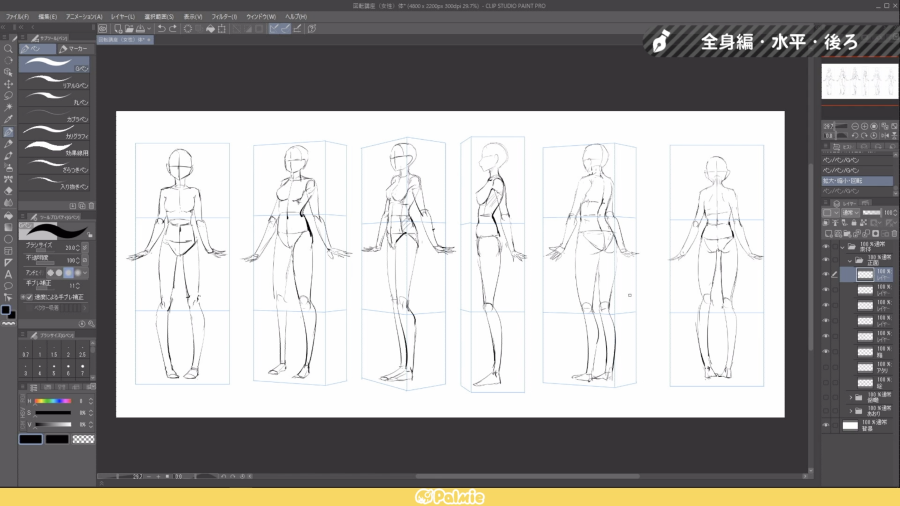Open the Window (ウィンドウ) menu
The width and height of the screenshot is (900, 506).
click(x=261, y=17)
